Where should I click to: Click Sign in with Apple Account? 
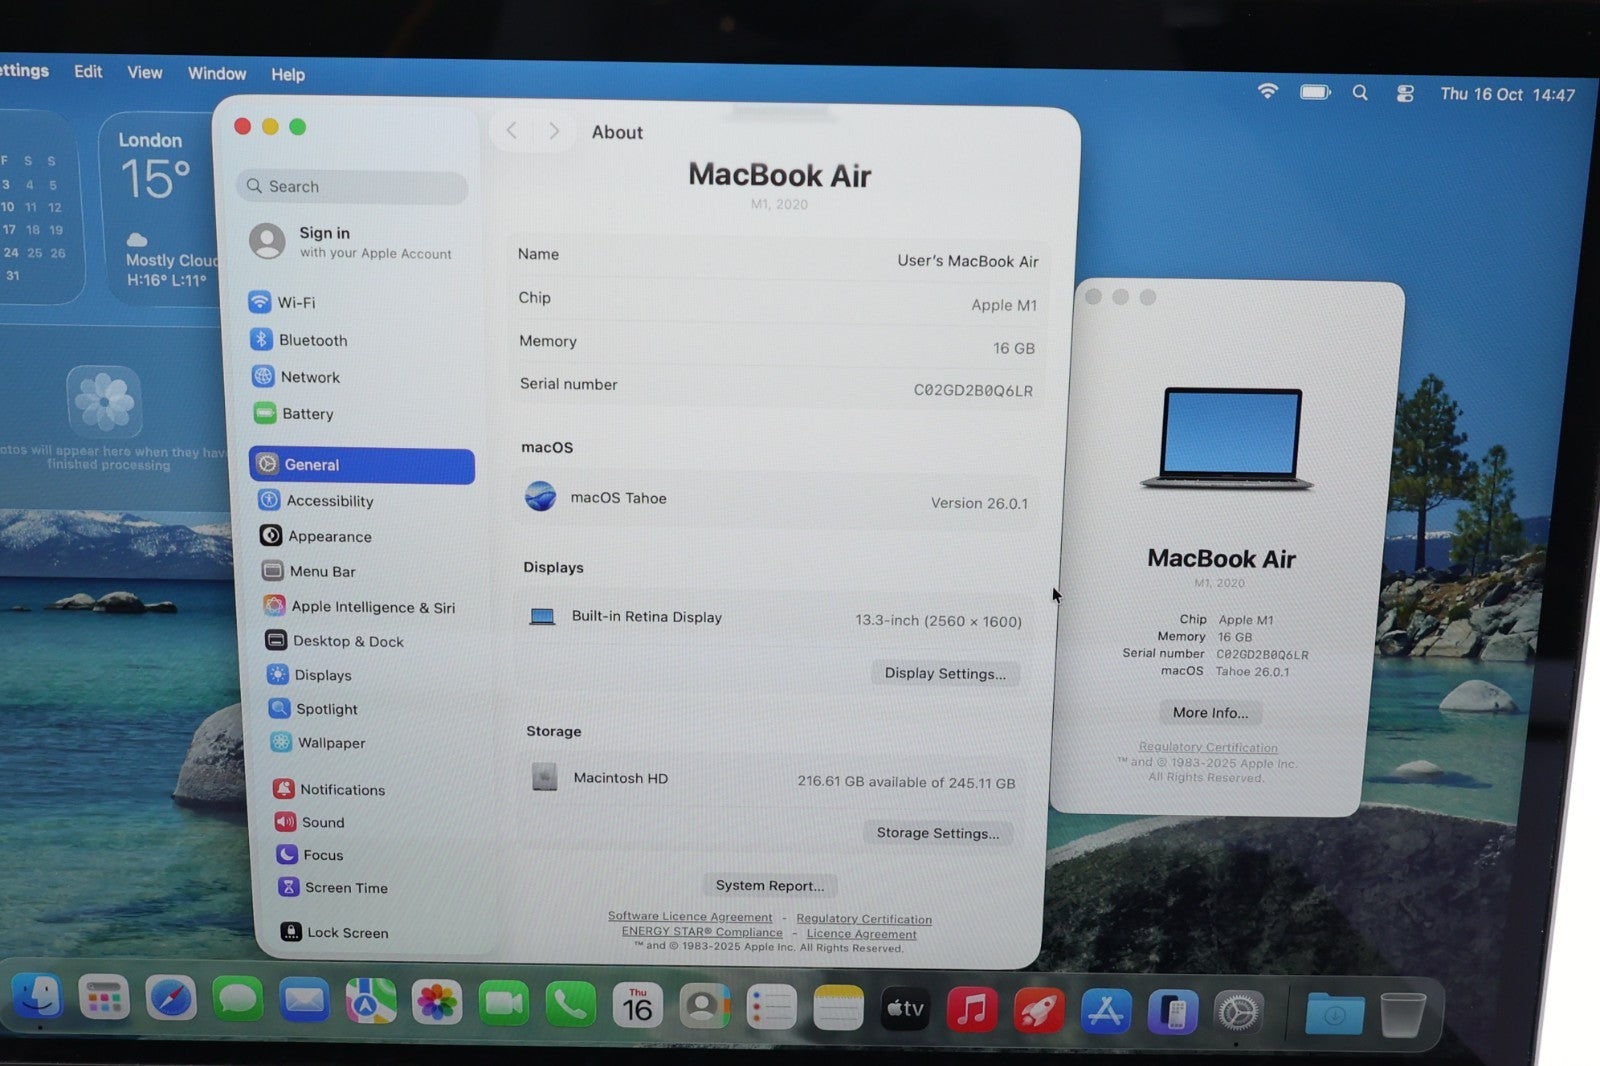click(350, 241)
